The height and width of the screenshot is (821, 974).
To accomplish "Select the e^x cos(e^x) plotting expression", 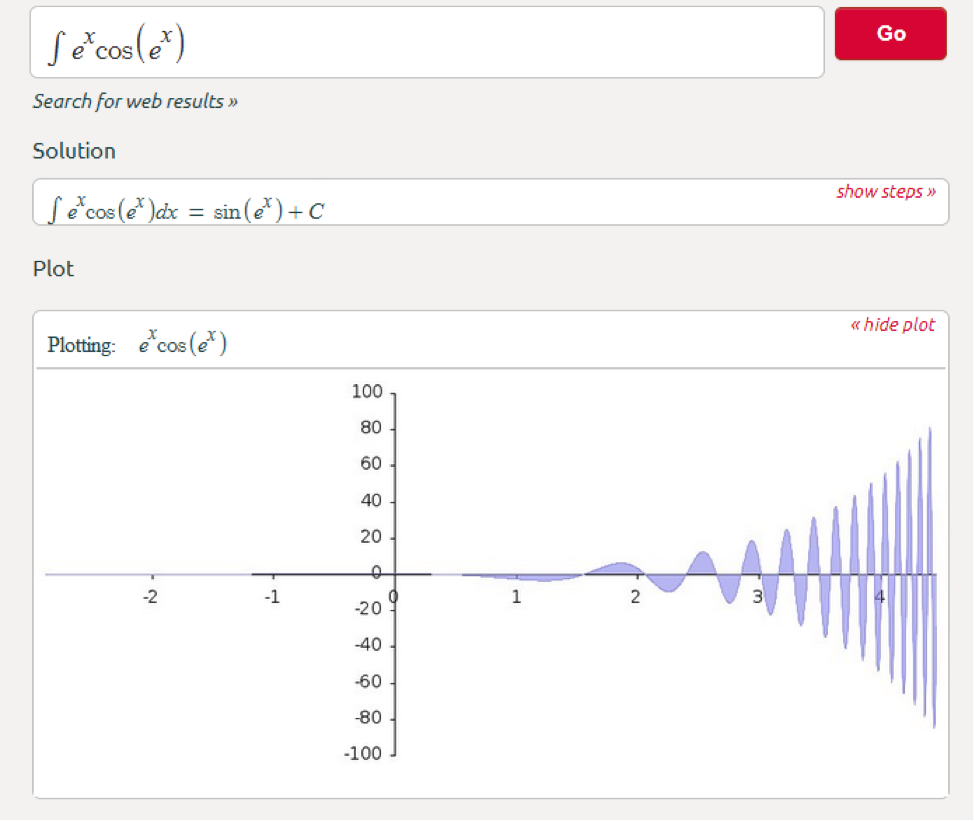I will (181, 344).
